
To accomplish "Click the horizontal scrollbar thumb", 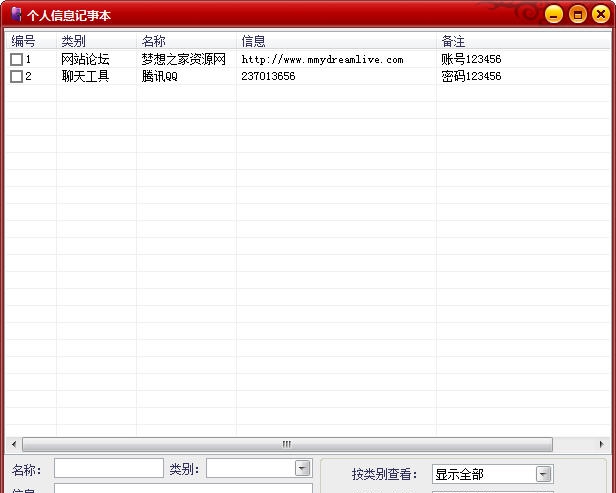I will click(287, 444).
